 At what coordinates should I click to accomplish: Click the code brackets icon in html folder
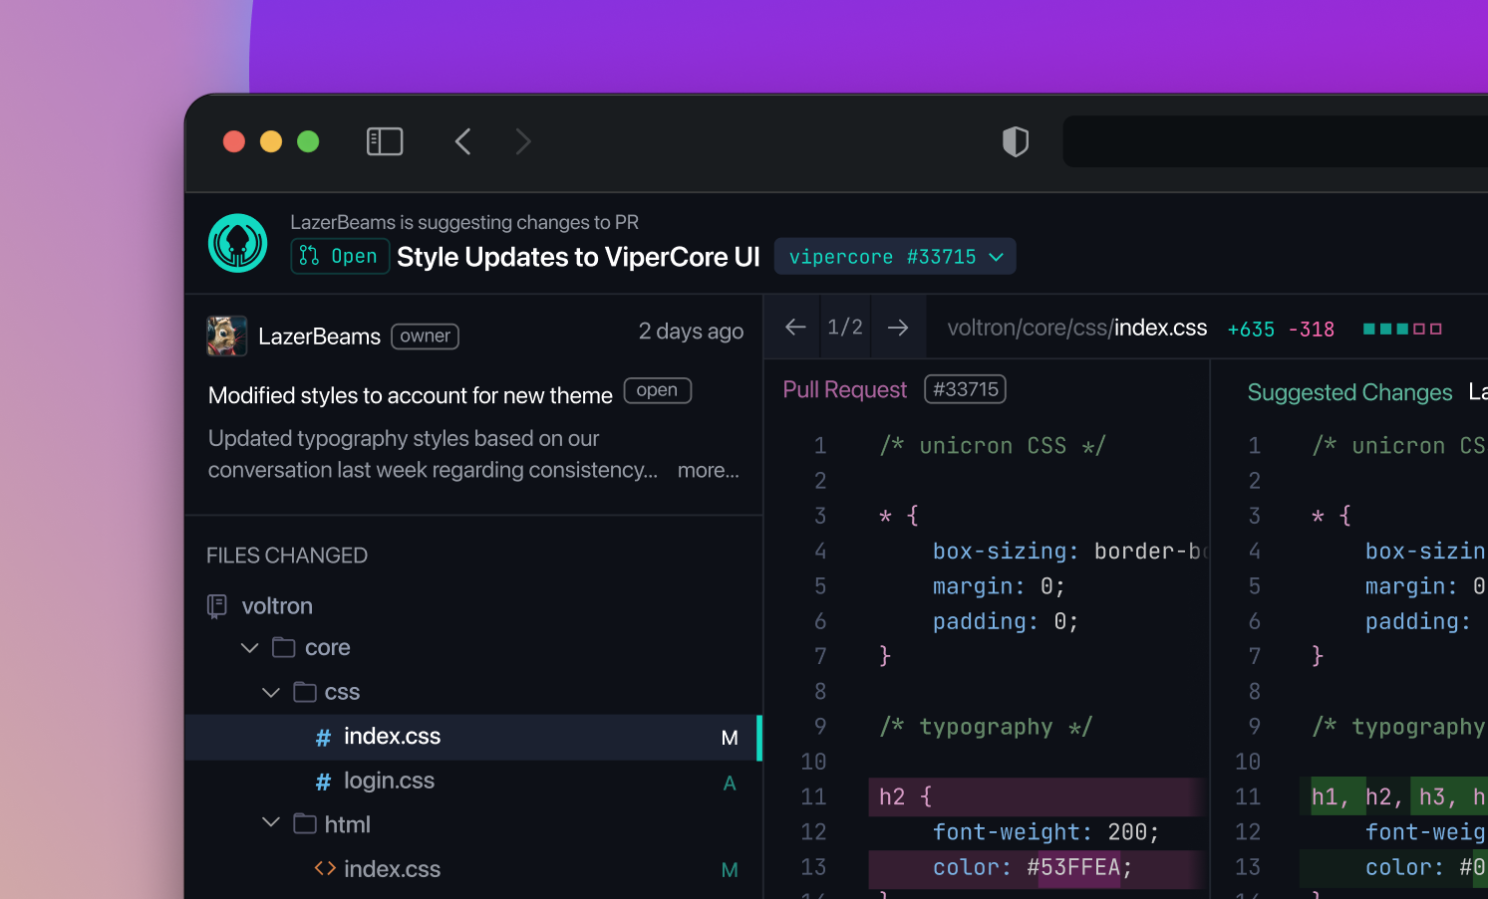[x=325, y=868]
